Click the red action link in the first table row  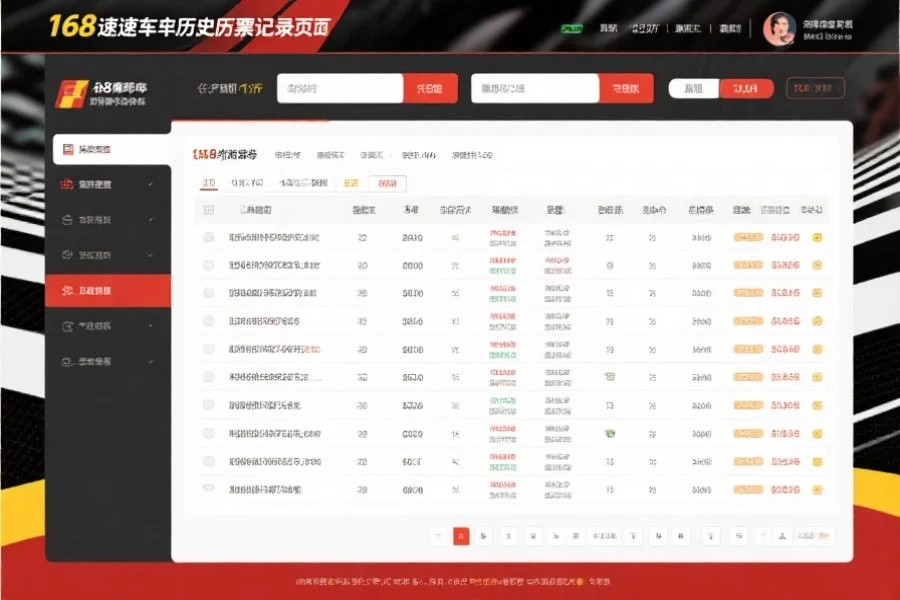pos(785,237)
